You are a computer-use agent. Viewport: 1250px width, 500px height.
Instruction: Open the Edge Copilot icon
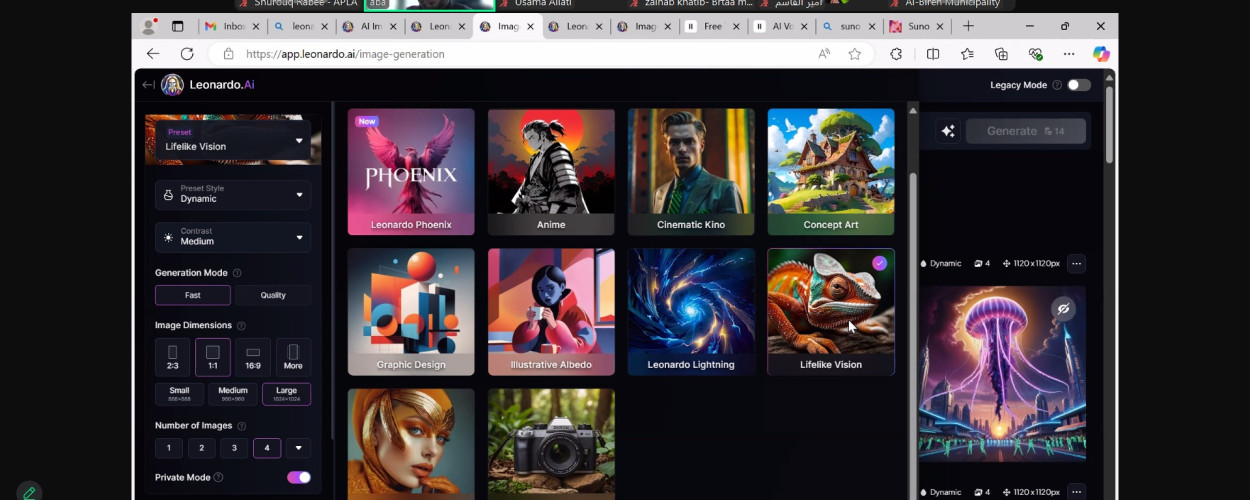click(x=1101, y=54)
